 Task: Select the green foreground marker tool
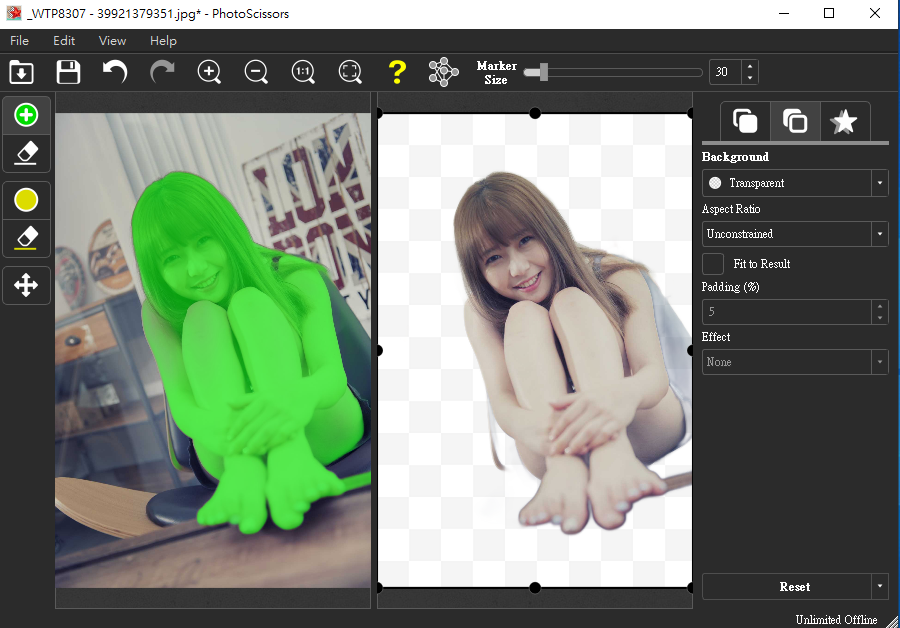coord(27,115)
